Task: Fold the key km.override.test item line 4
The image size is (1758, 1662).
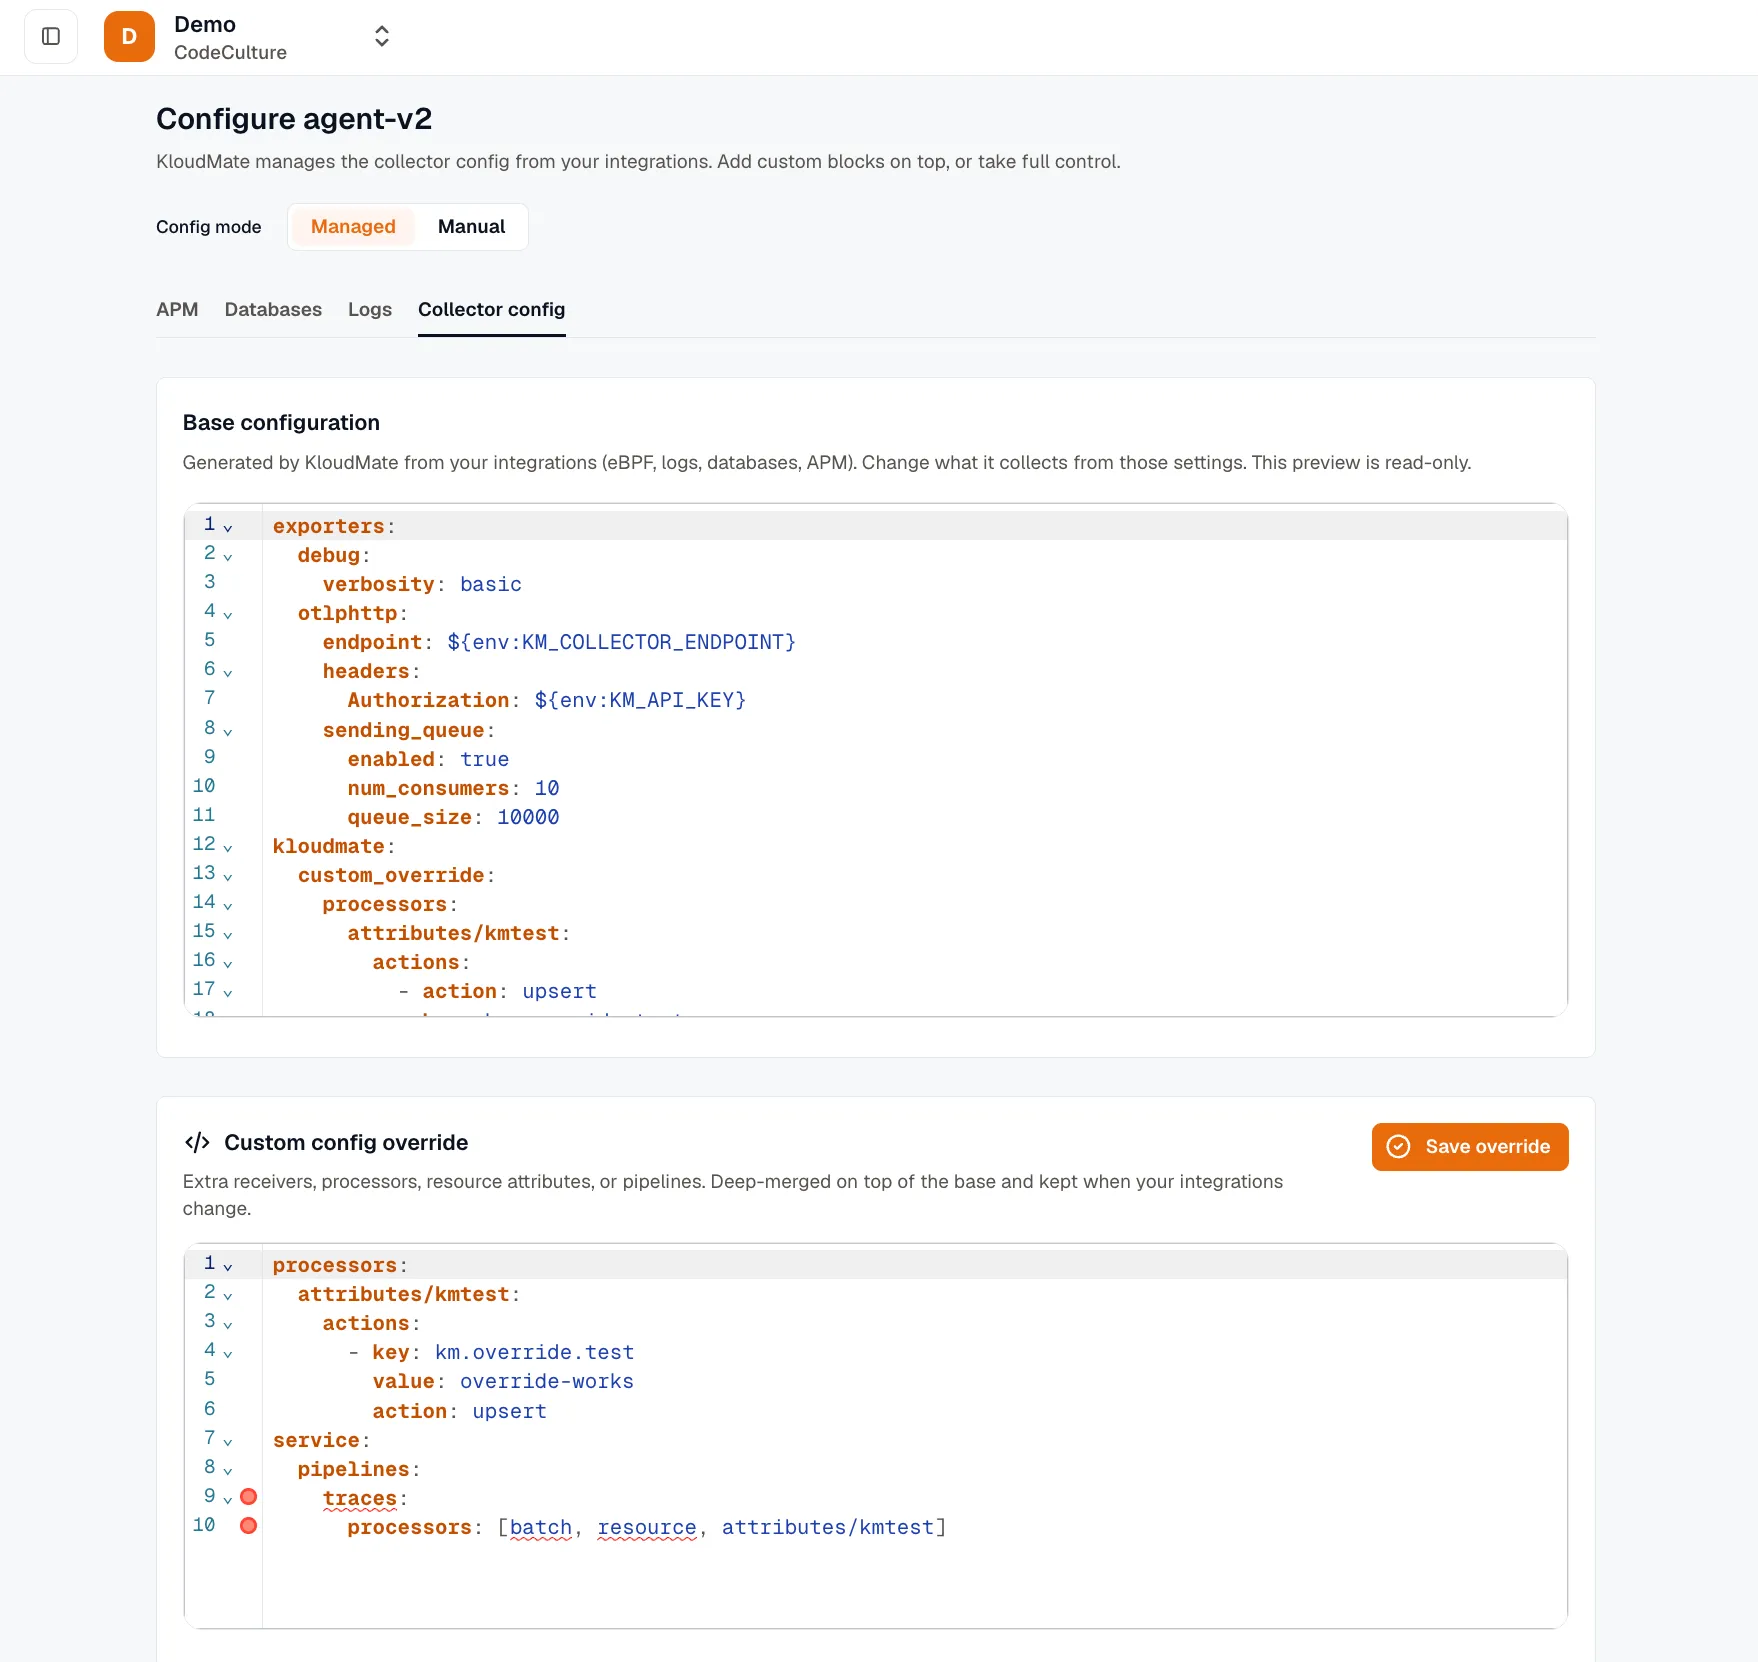Action: (228, 1353)
